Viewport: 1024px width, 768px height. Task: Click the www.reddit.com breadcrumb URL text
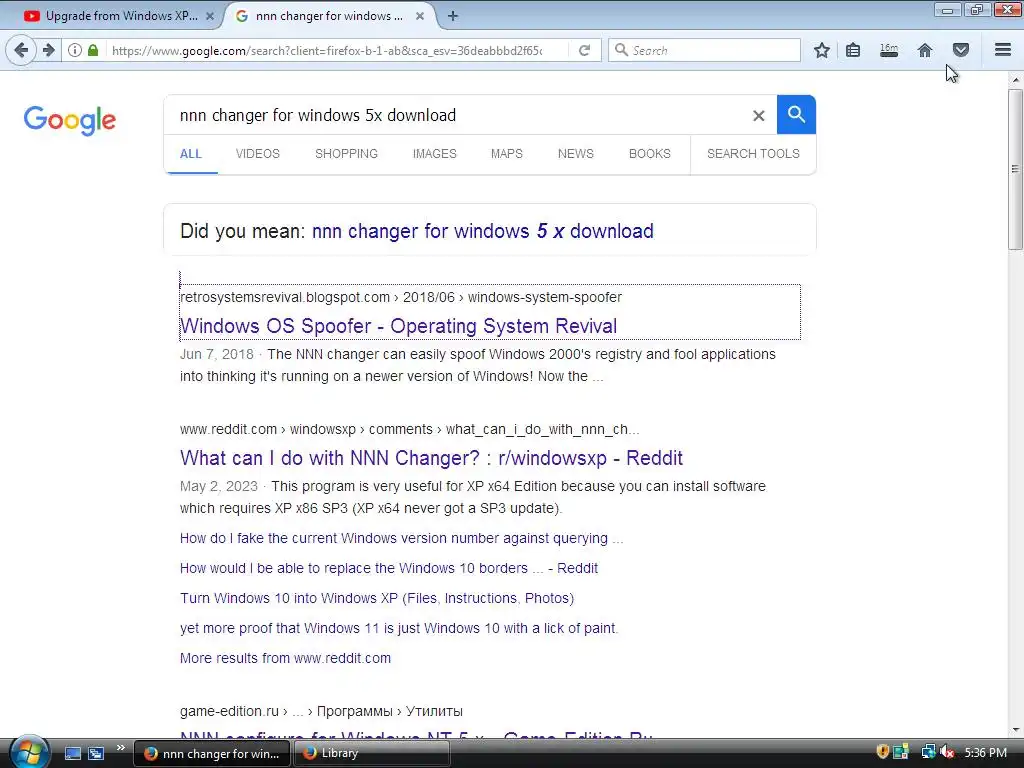click(x=409, y=429)
